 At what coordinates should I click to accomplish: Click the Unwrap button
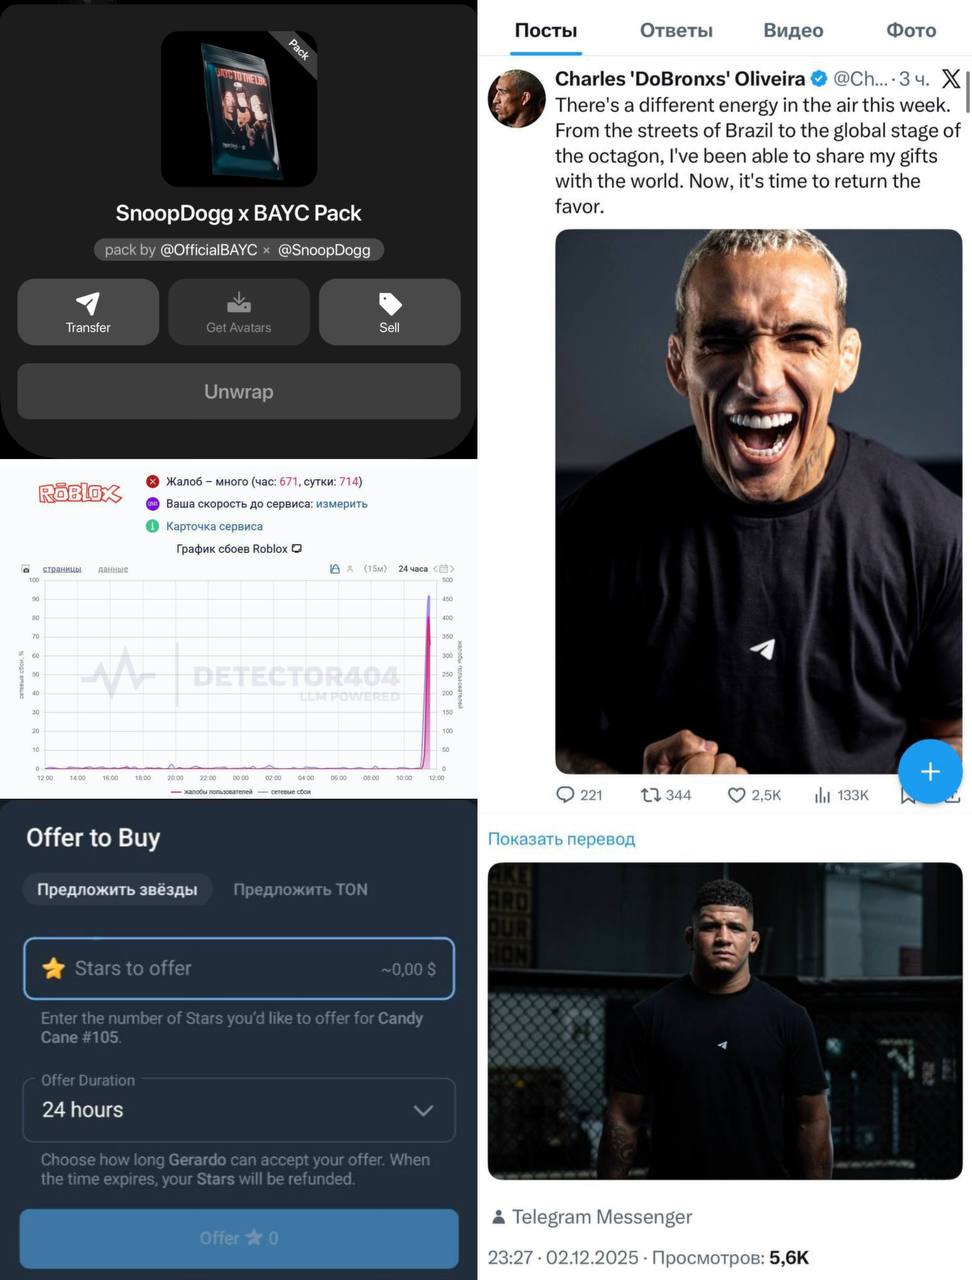point(239,391)
